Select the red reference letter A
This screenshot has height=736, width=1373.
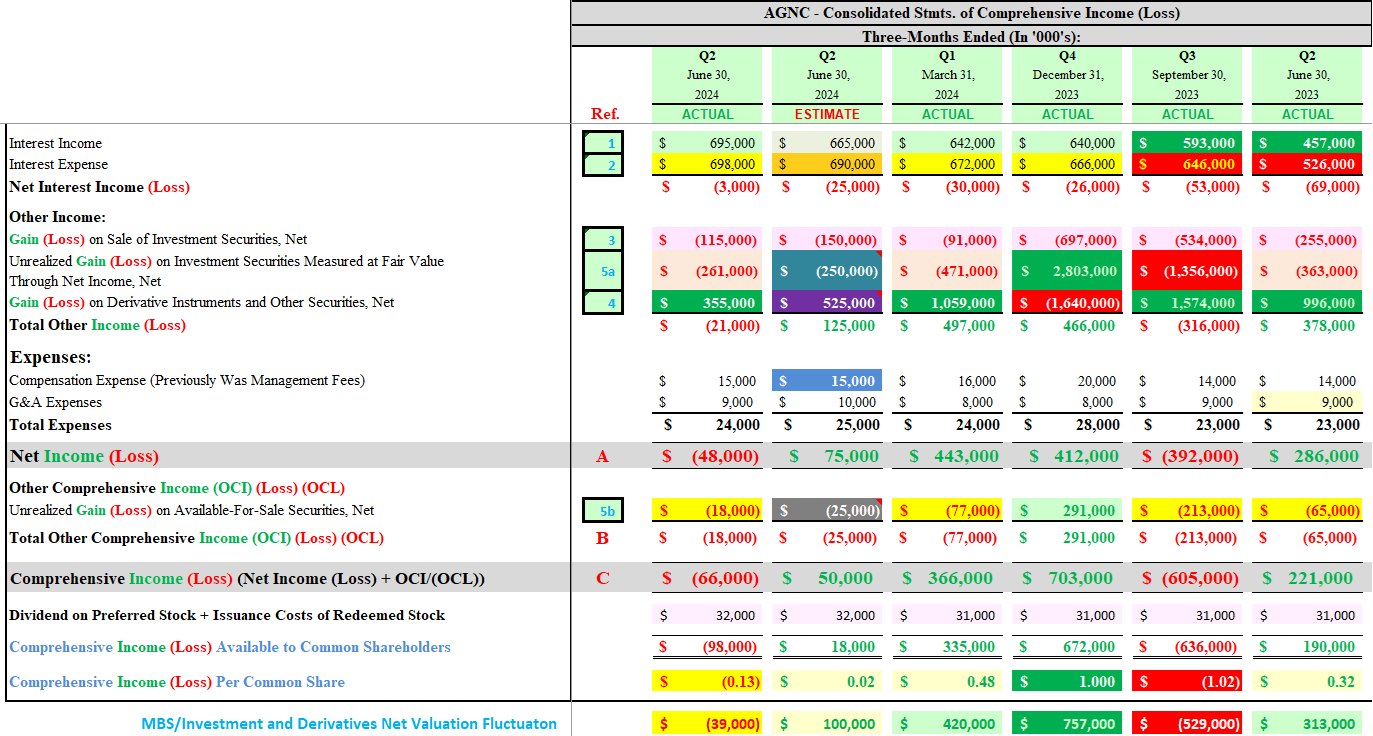[602, 456]
